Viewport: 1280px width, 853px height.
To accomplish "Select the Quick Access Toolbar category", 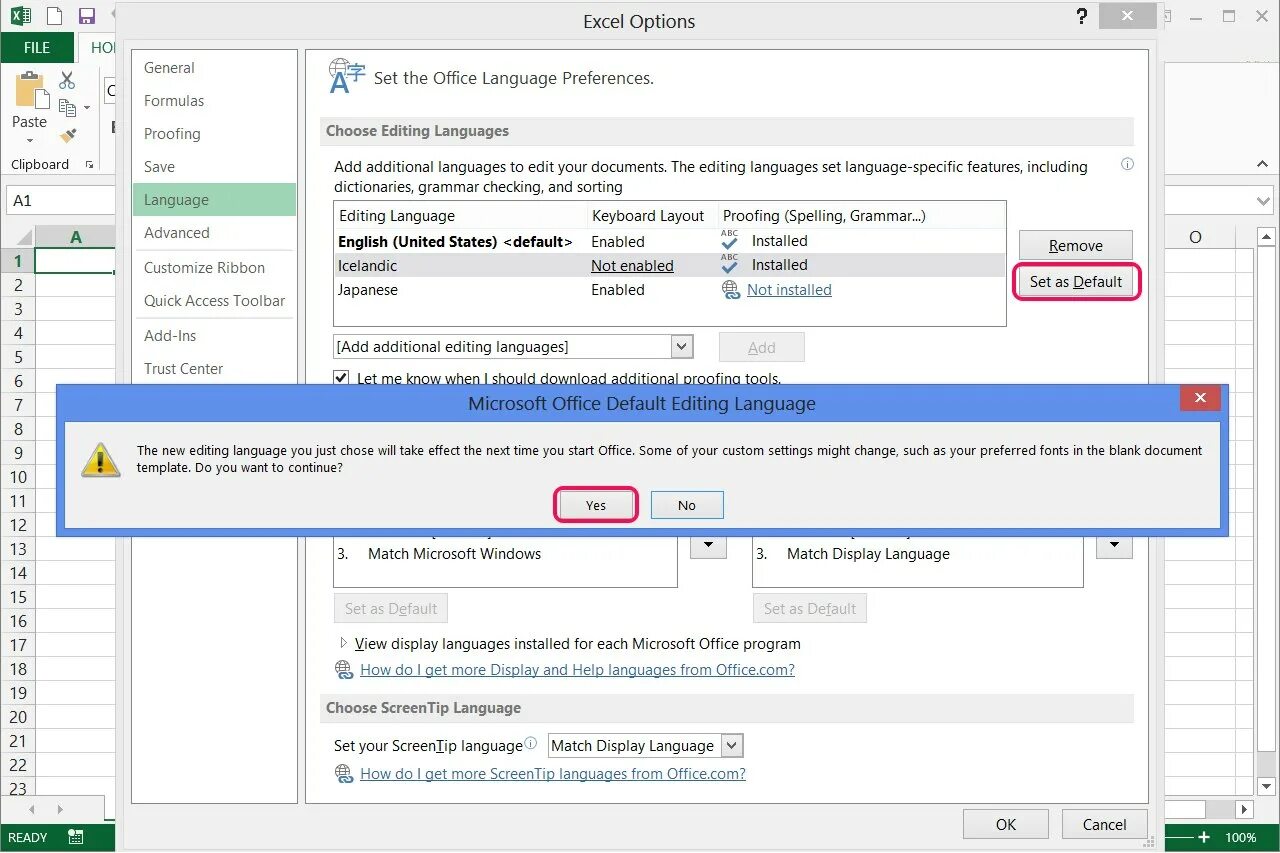I will point(214,301).
